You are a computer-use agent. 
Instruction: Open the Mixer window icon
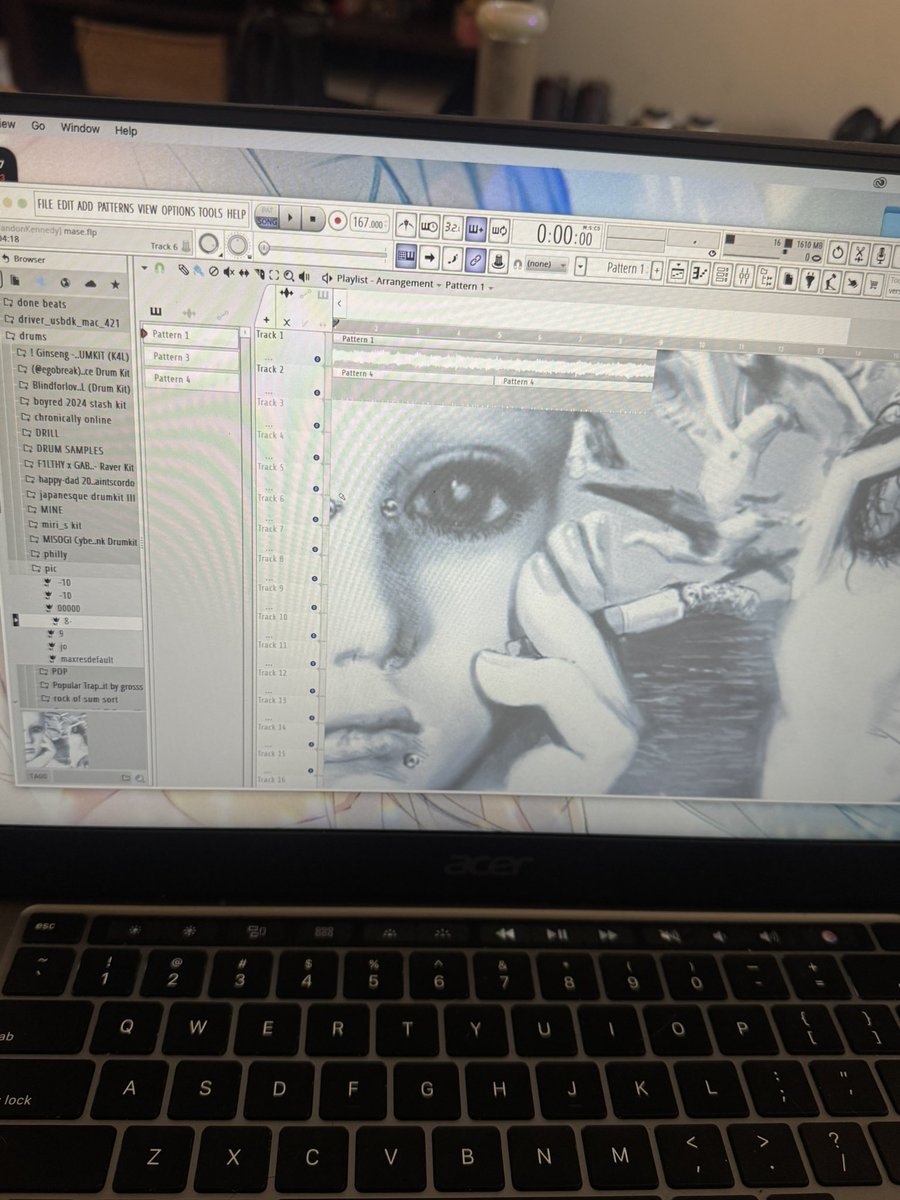pyautogui.click(x=745, y=276)
